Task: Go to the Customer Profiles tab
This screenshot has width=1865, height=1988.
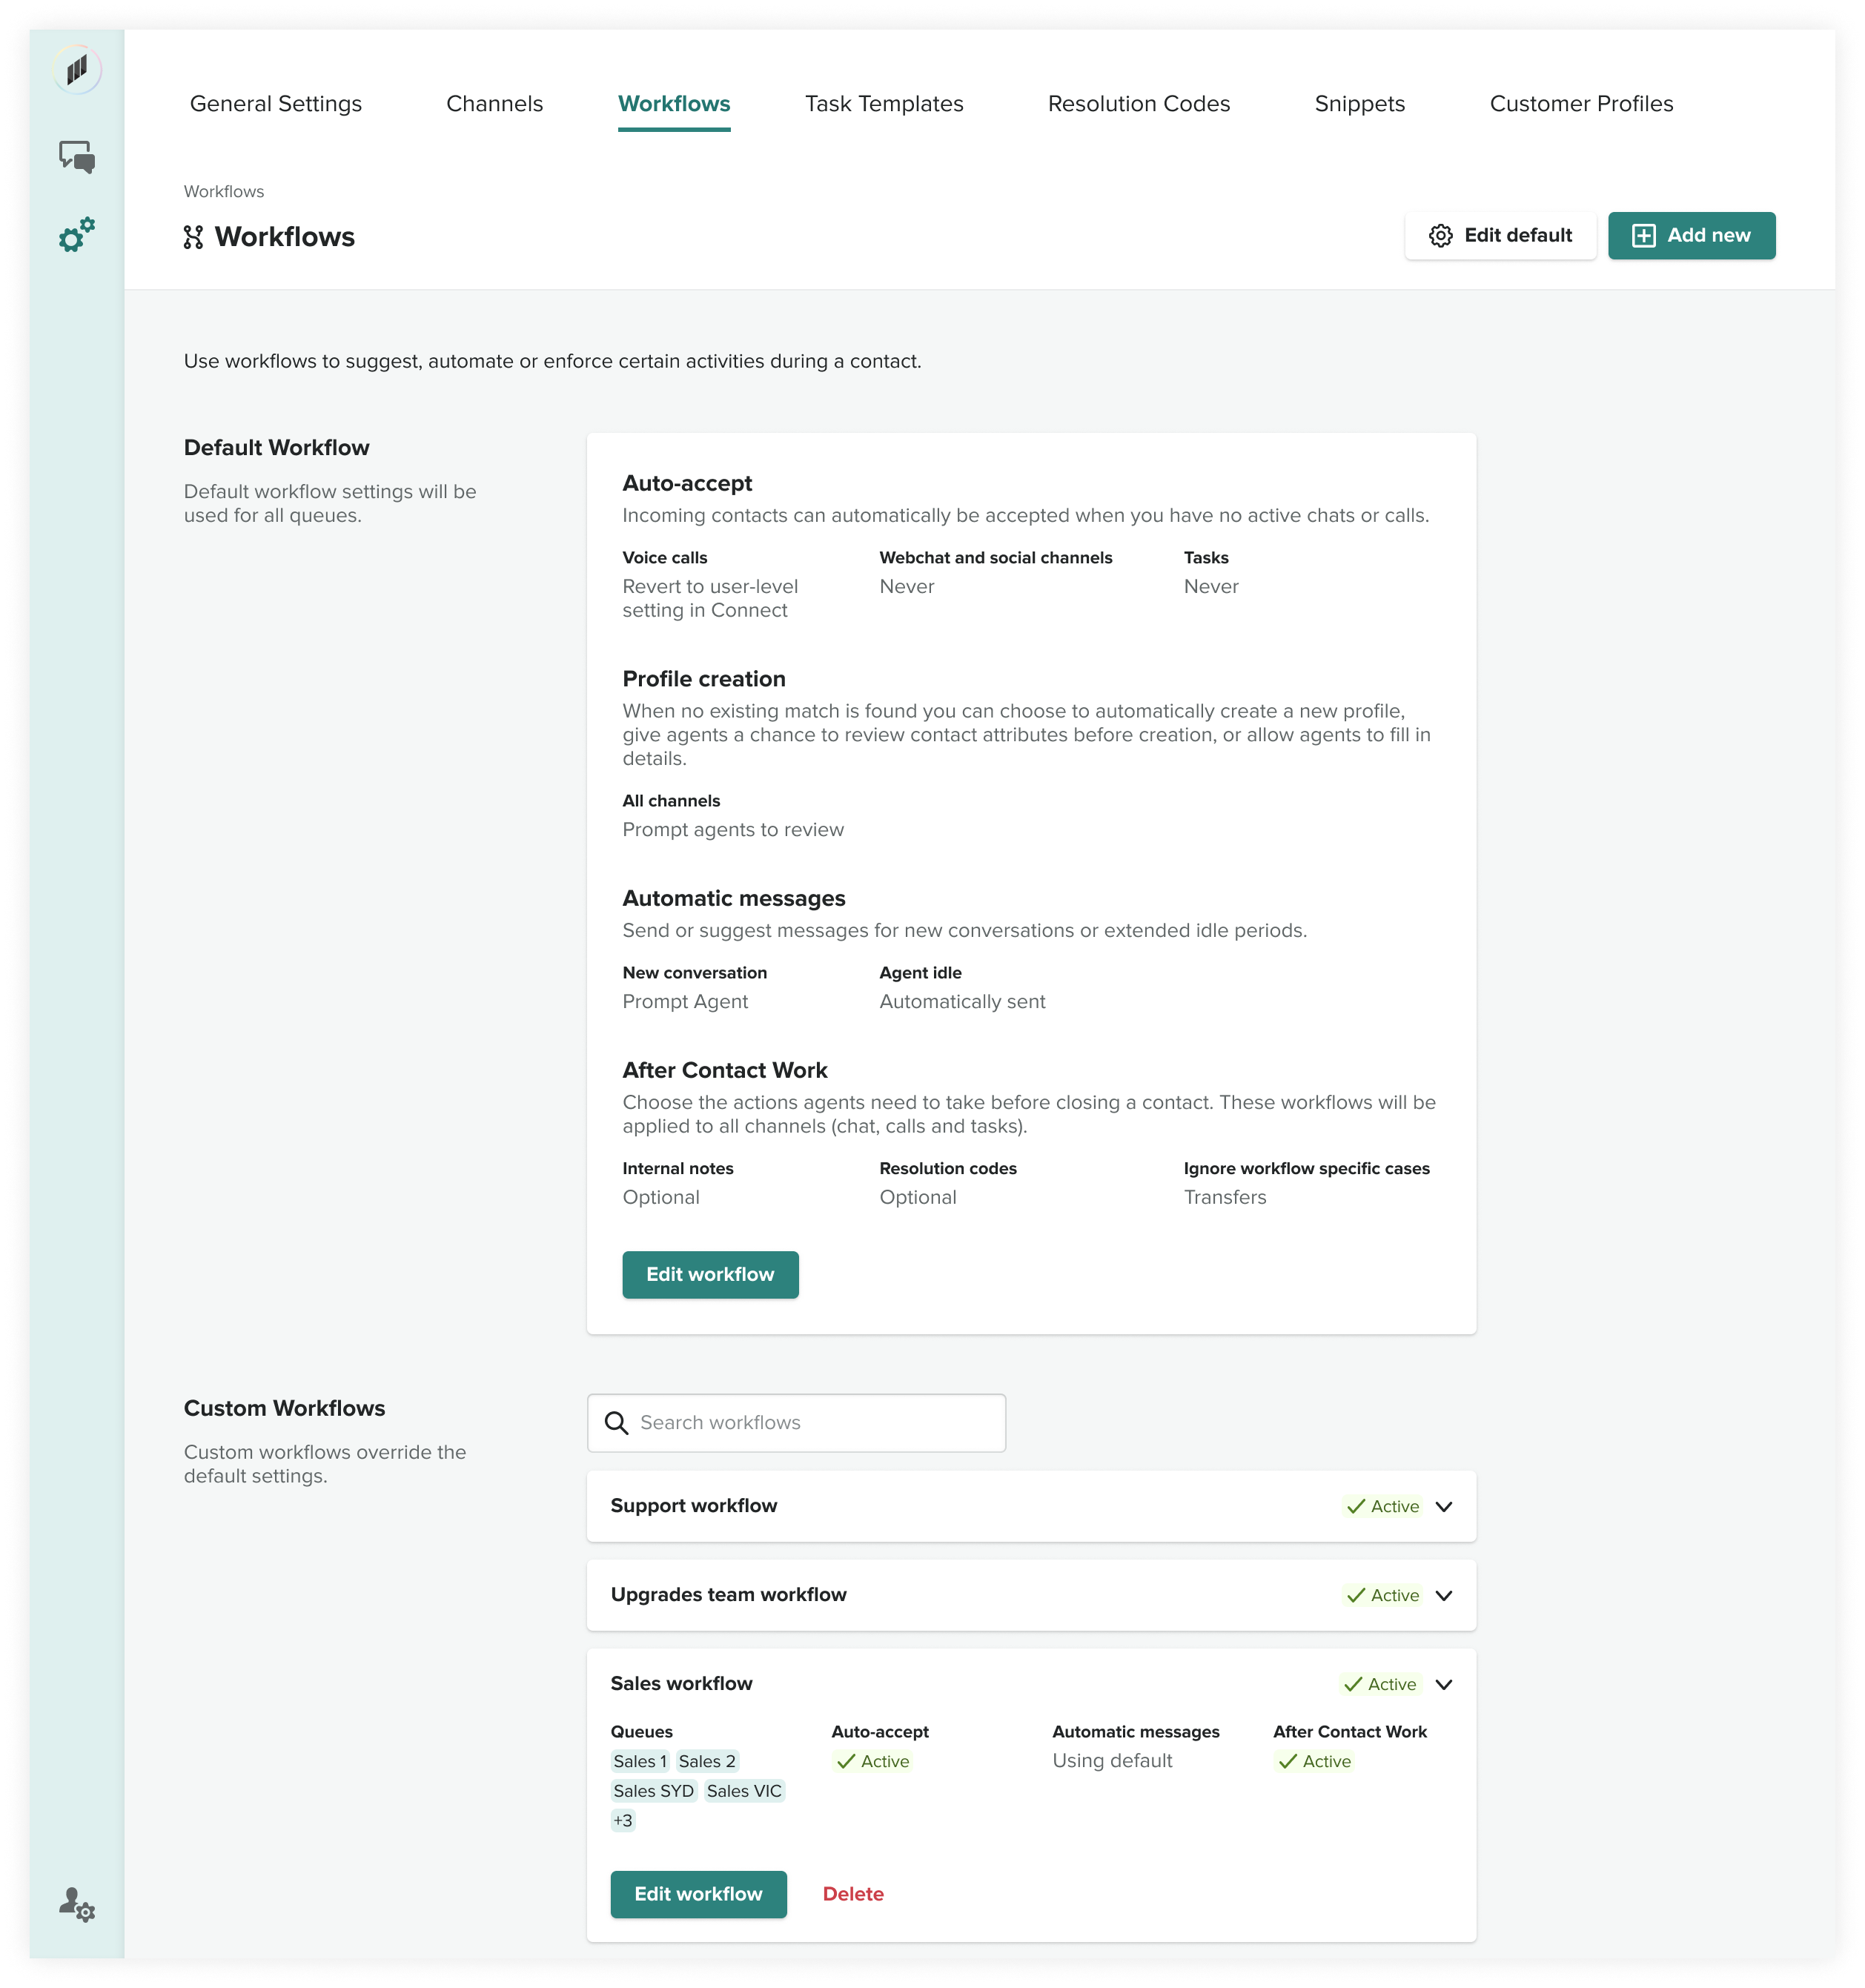Action: [1580, 104]
